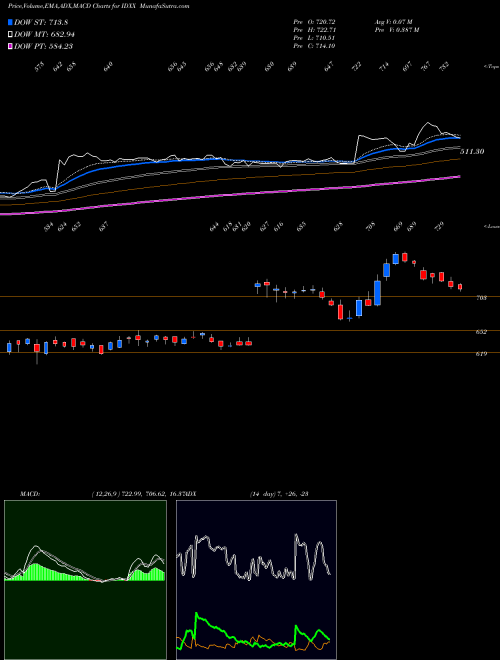Open the MACD histogram panel
The image size is (500, 660).
coord(85,580)
